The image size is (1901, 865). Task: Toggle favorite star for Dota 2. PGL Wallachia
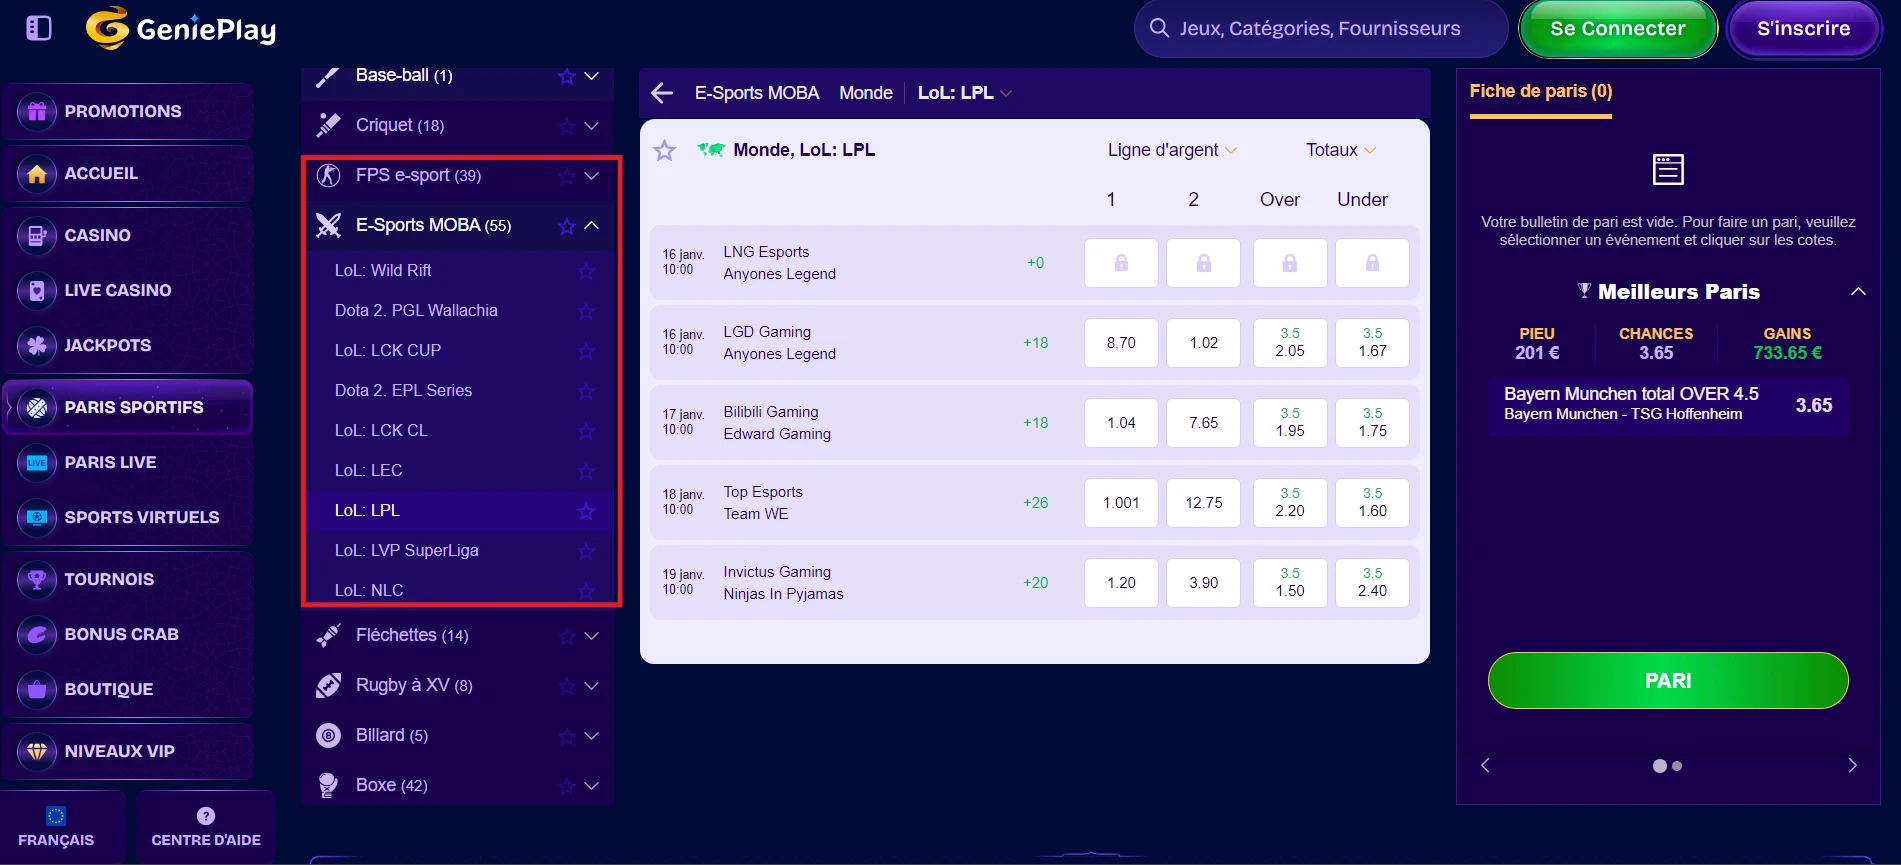[586, 311]
